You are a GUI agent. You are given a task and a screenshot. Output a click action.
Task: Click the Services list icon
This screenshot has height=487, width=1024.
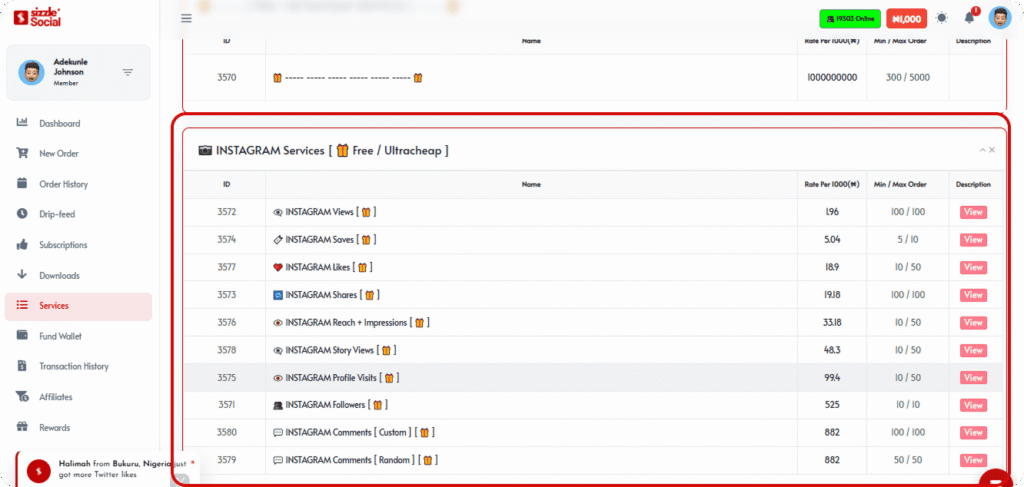click(x=22, y=305)
